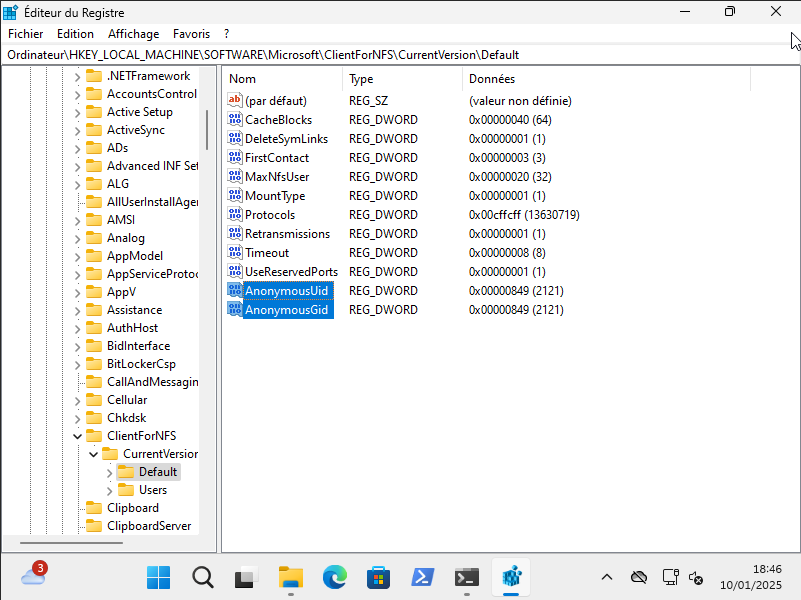Click the Retransmissions DWORD icon
The width and height of the screenshot is (801, 600).
coord(235,233)
